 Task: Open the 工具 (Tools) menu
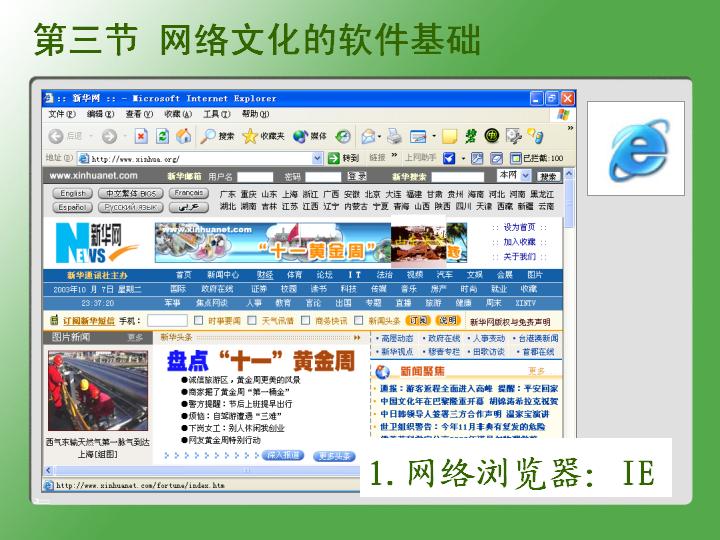[x=217, y=114]
